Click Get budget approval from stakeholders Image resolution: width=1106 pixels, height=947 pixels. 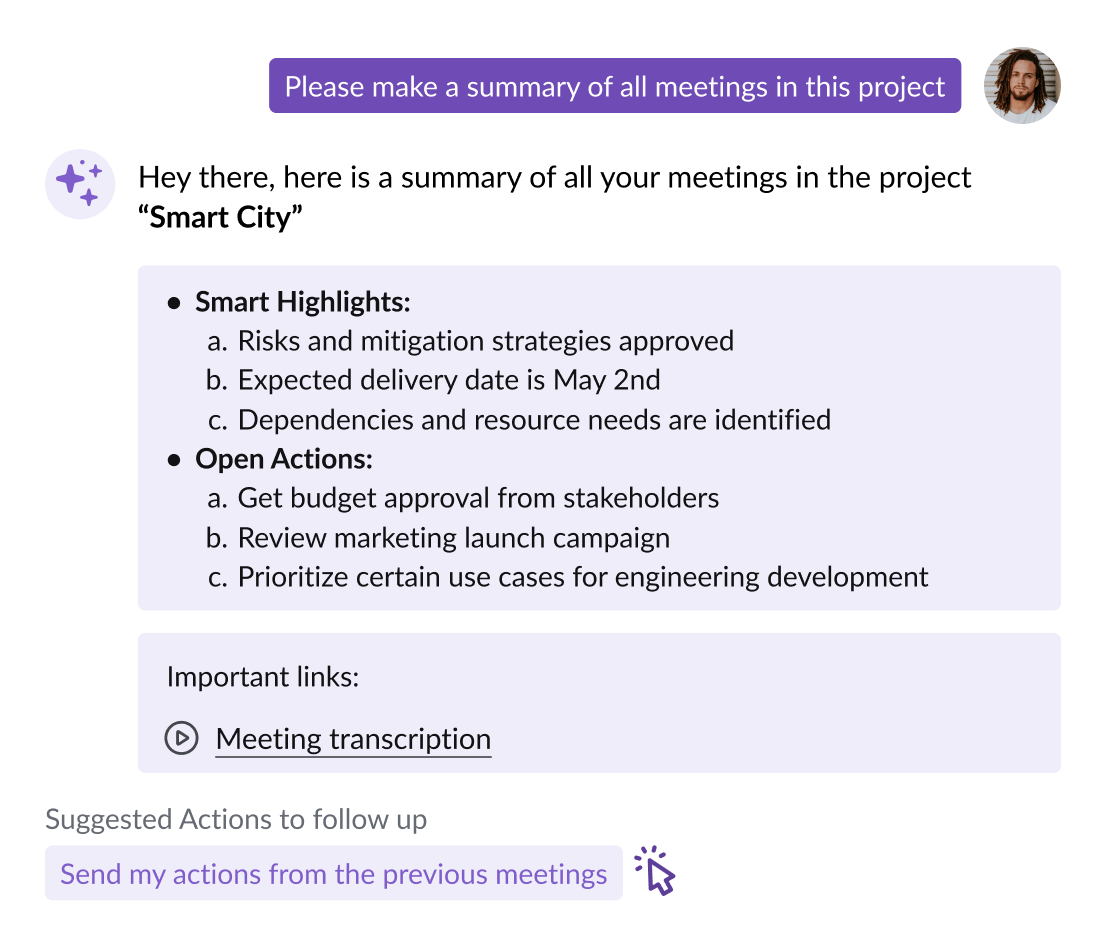[478, 498]
